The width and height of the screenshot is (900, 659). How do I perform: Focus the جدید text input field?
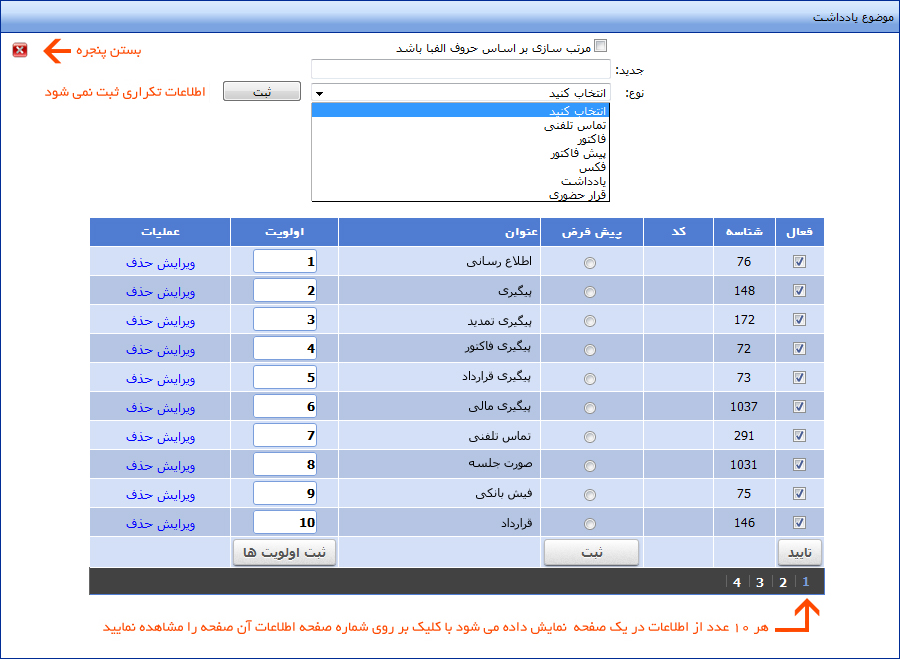pos(460,69)
